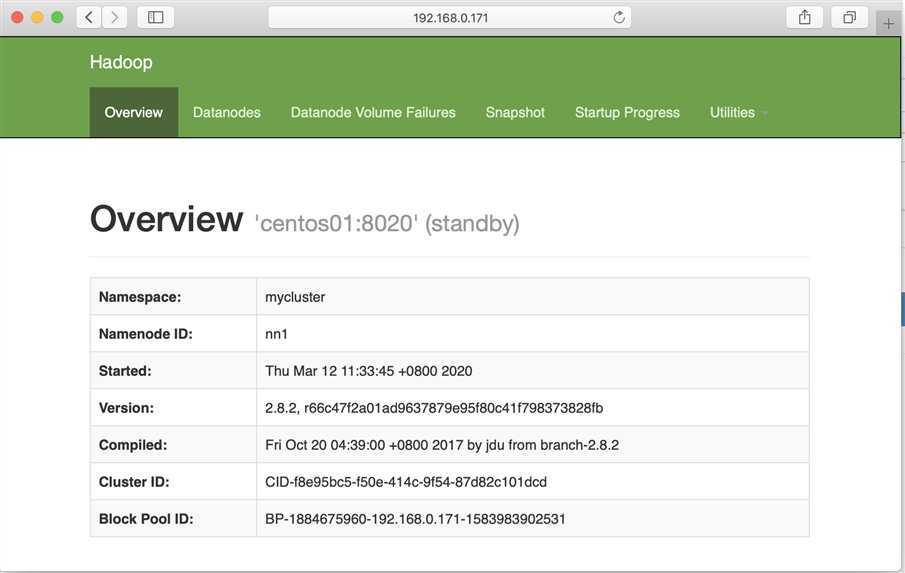Click the 'Version:' row label

click(126, 408)
